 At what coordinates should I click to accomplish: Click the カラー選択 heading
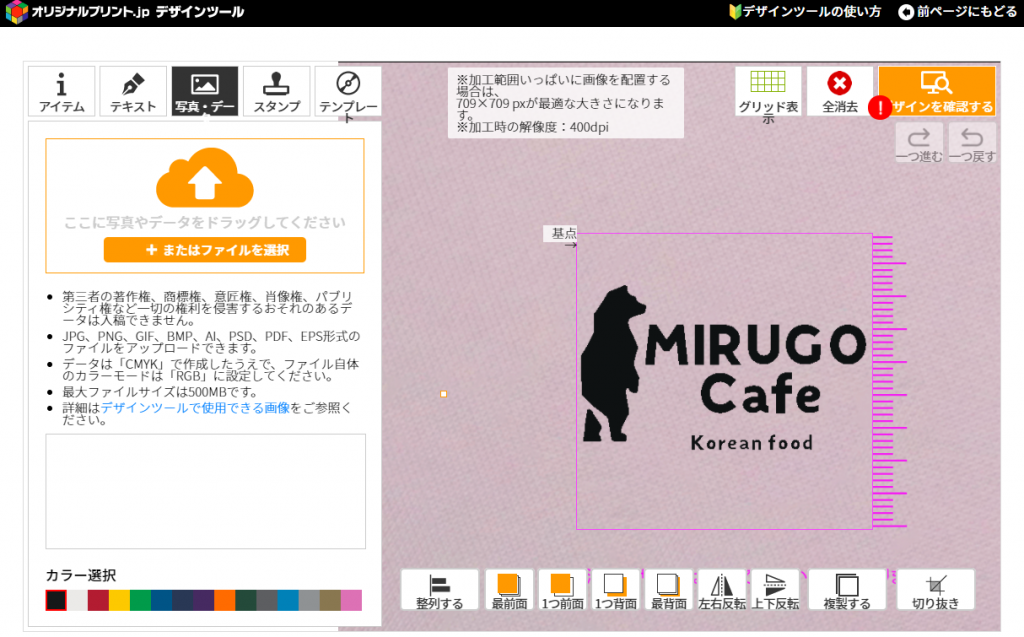coord(81,575)
